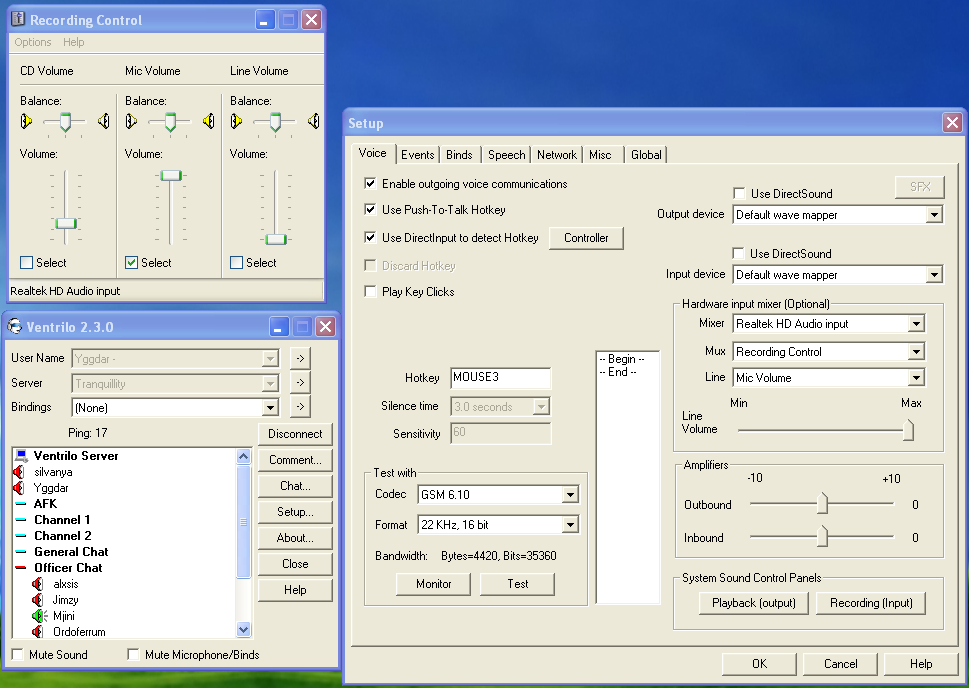Click the arrow button next to User Name

300,359
